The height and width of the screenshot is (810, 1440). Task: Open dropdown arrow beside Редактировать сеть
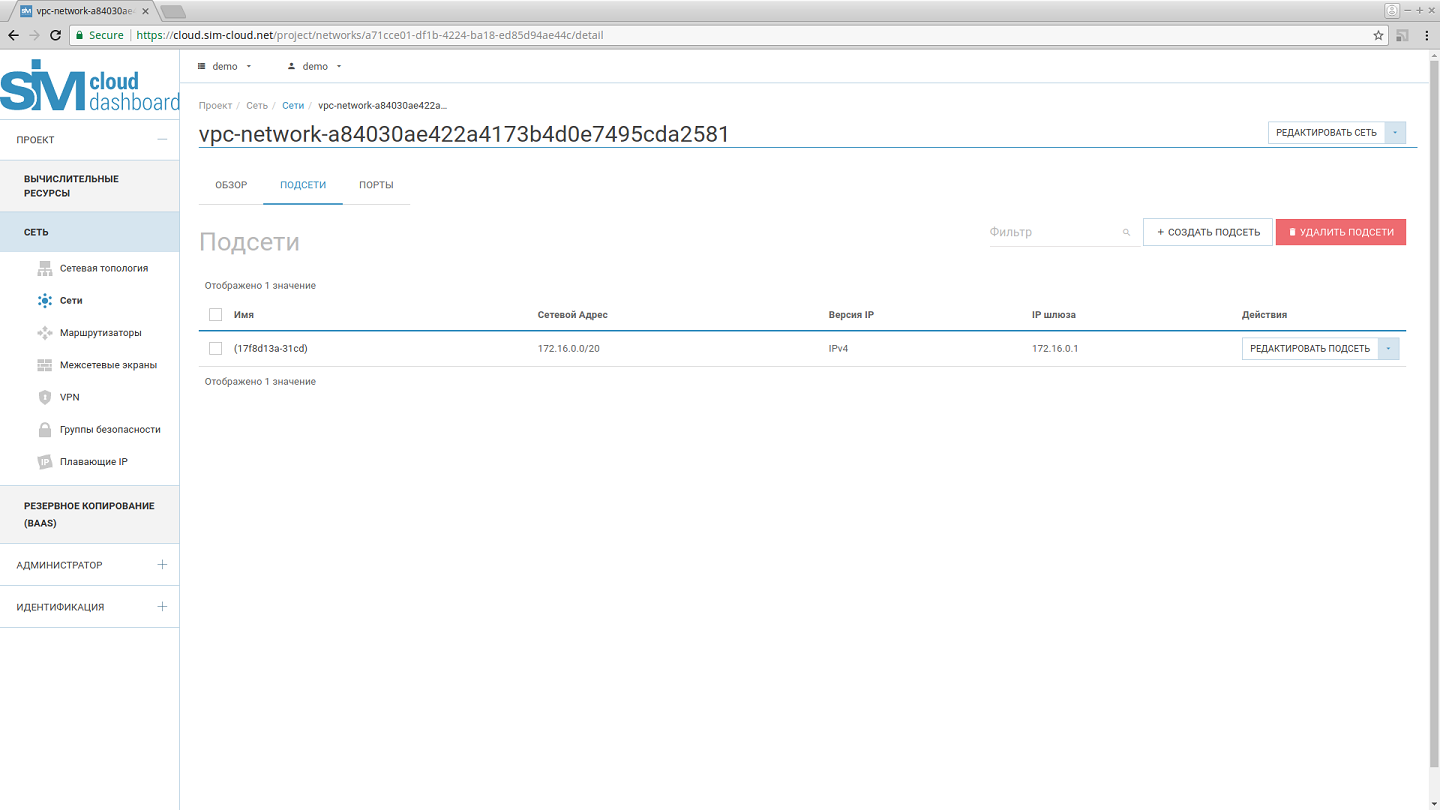(x=1395, y=133)
